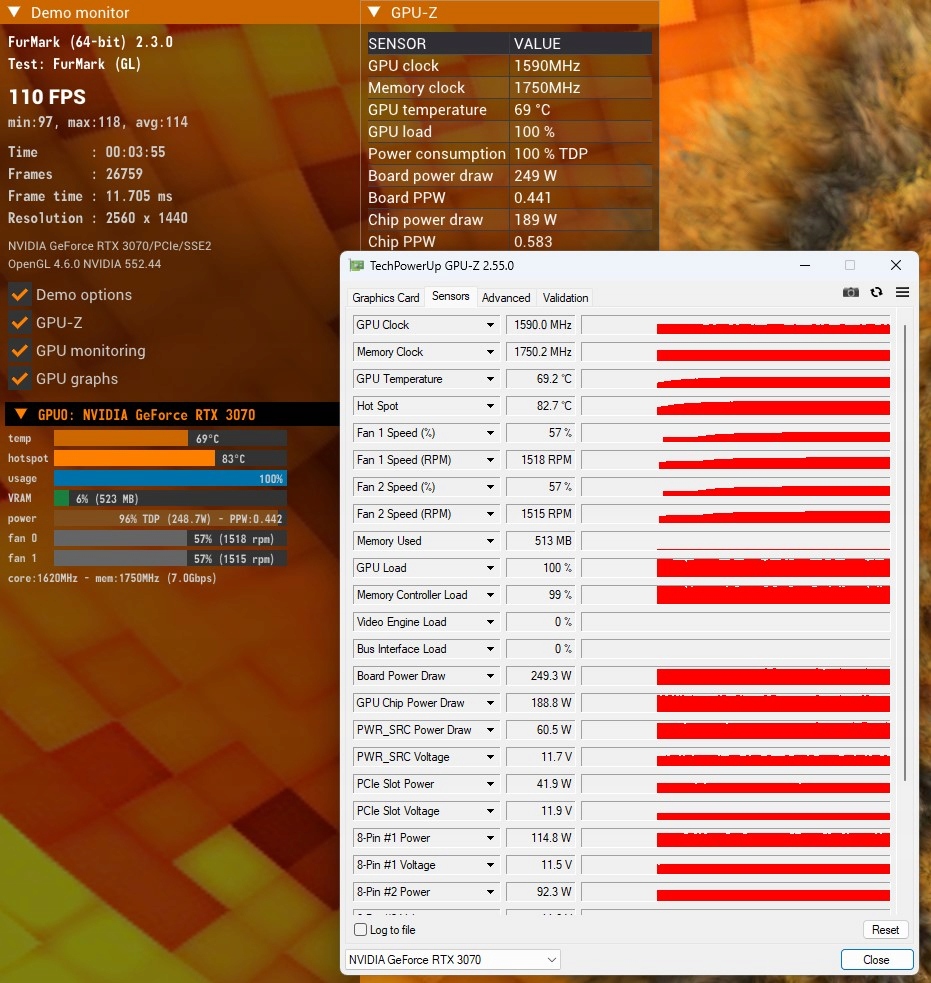Image resolution: width=931 pixels, height=983 pixels.
Task: Click the GPU-Z refresh icon
Action: (876, 292)
